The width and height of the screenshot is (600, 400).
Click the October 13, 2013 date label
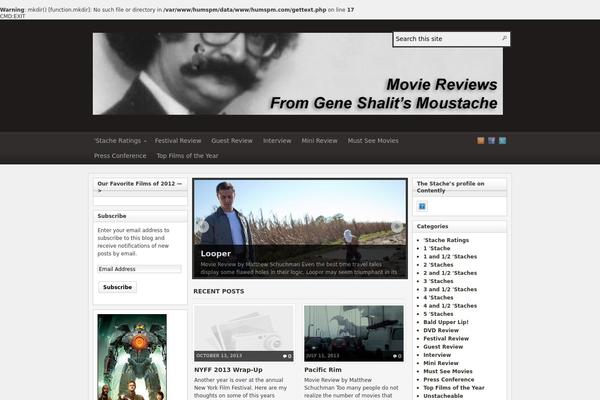coord(219,356)
